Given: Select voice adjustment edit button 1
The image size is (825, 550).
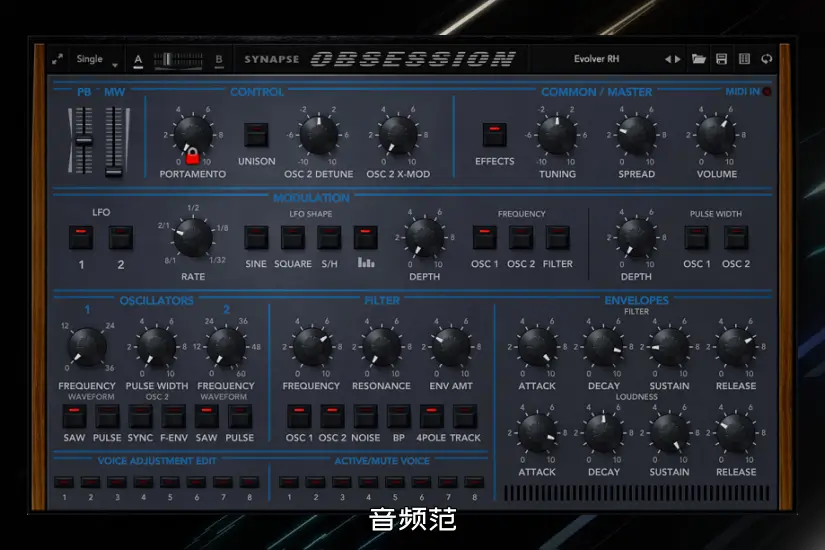Looking at the screenshot, I should click(64, 482).
